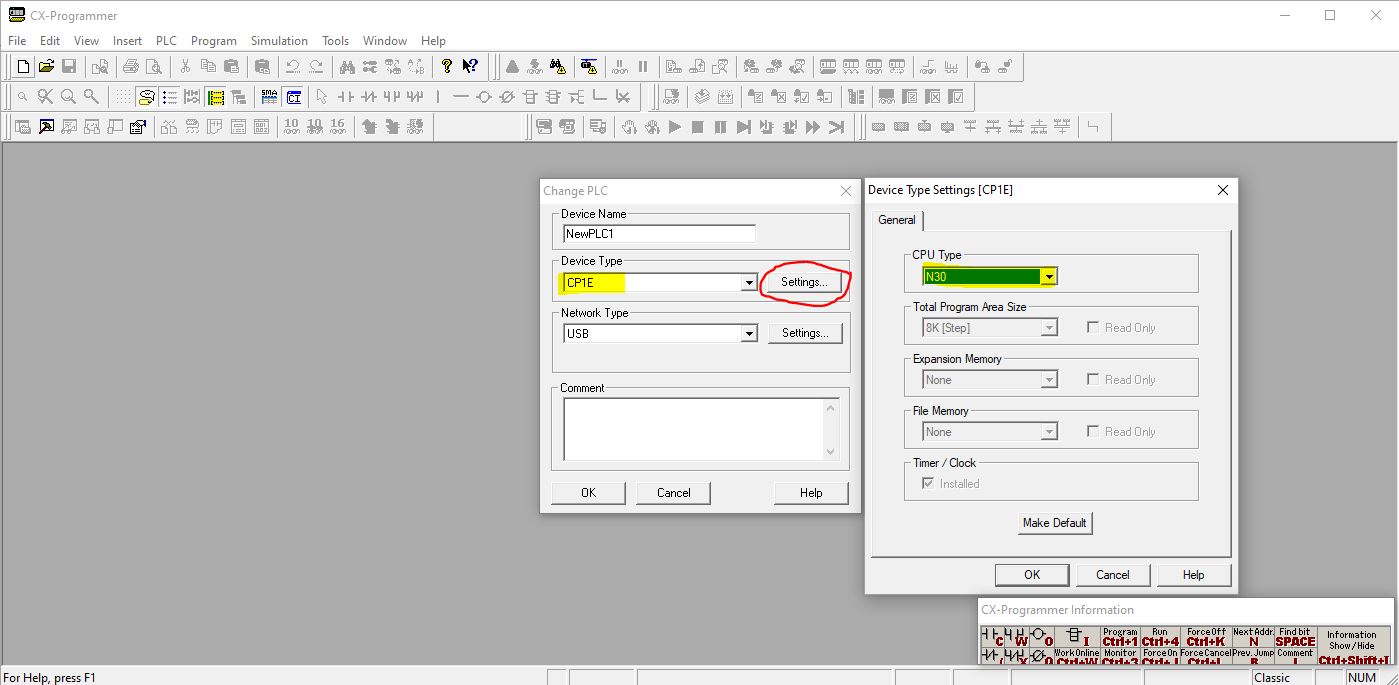Click the play Run simulation icon
The width and height of the screenshot is (1399, 685).
[675, 127]
